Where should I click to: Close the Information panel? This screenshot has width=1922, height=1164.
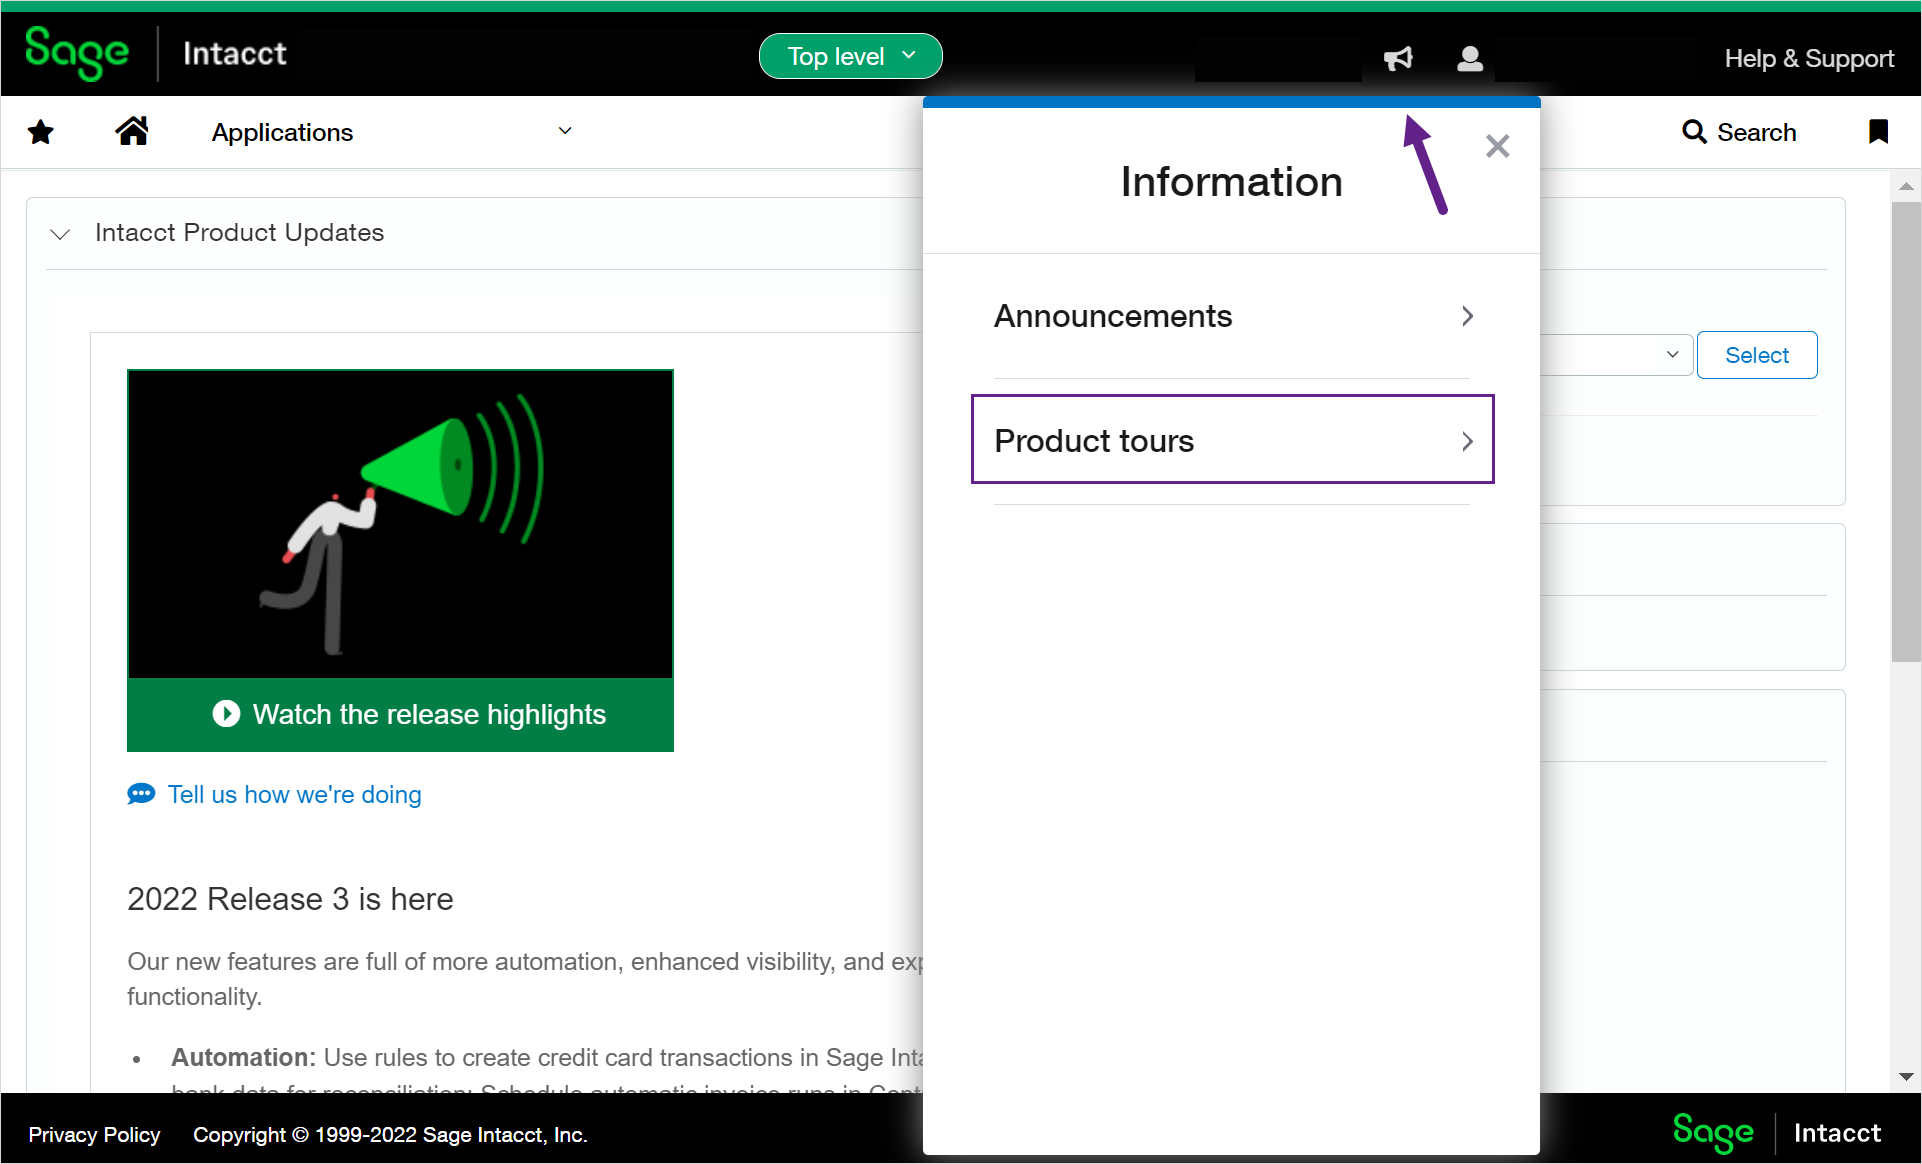1497,147
